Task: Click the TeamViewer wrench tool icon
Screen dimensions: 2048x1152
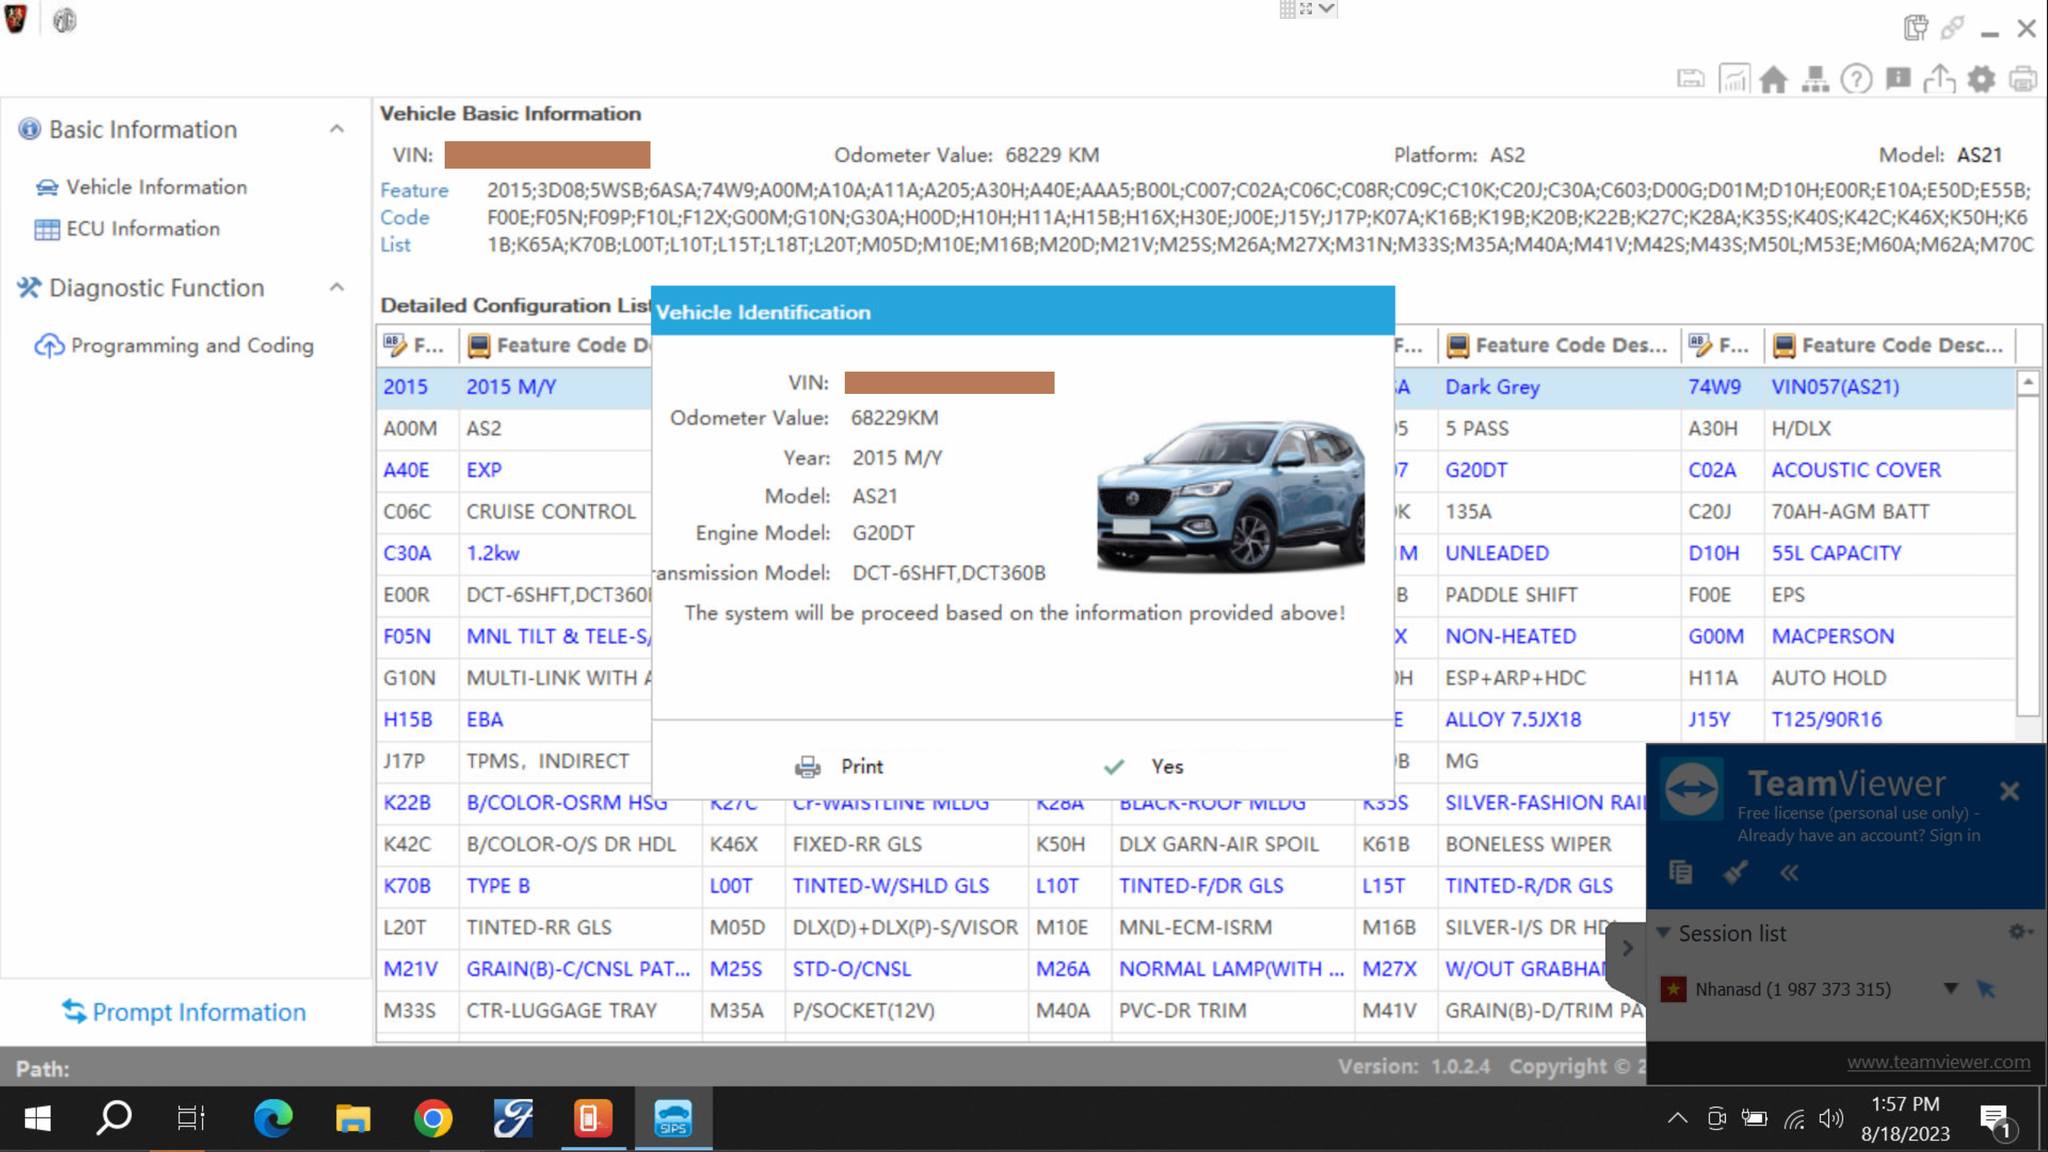Action: pyautogui.click(x=1735, y=873)
